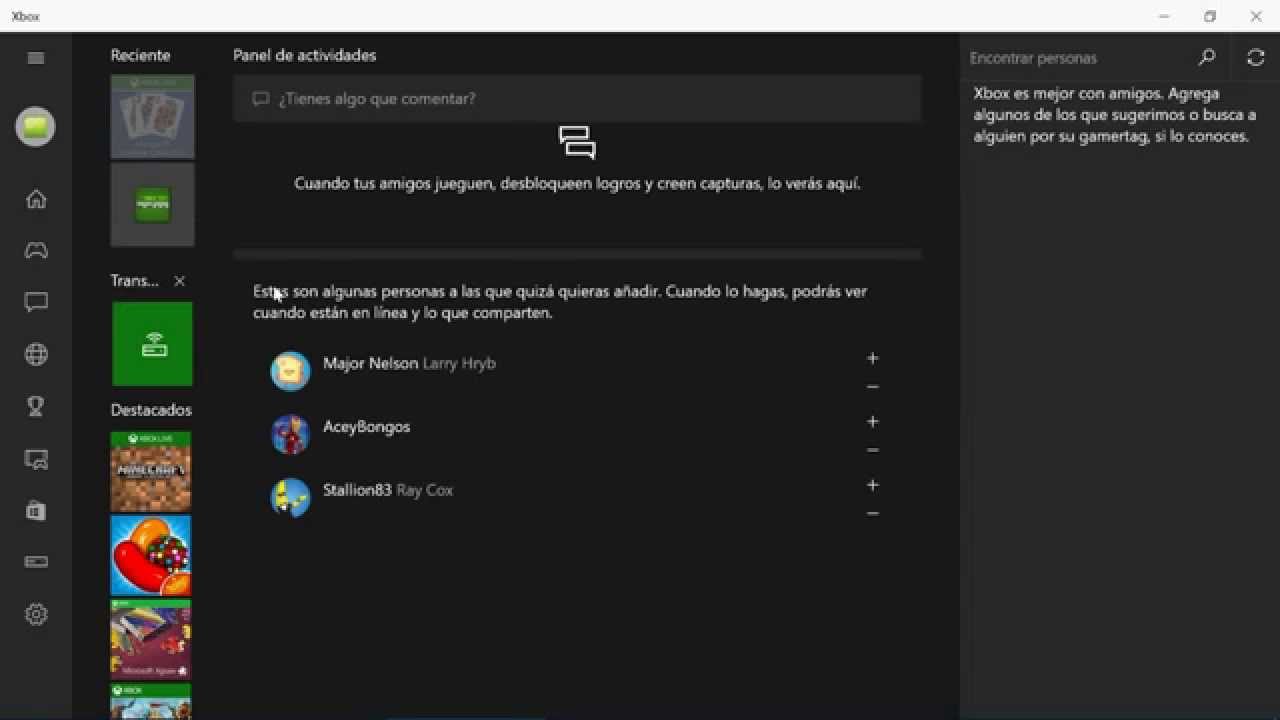Click the search magnifier icon

pyautogui.click(x=1207, y=58)
